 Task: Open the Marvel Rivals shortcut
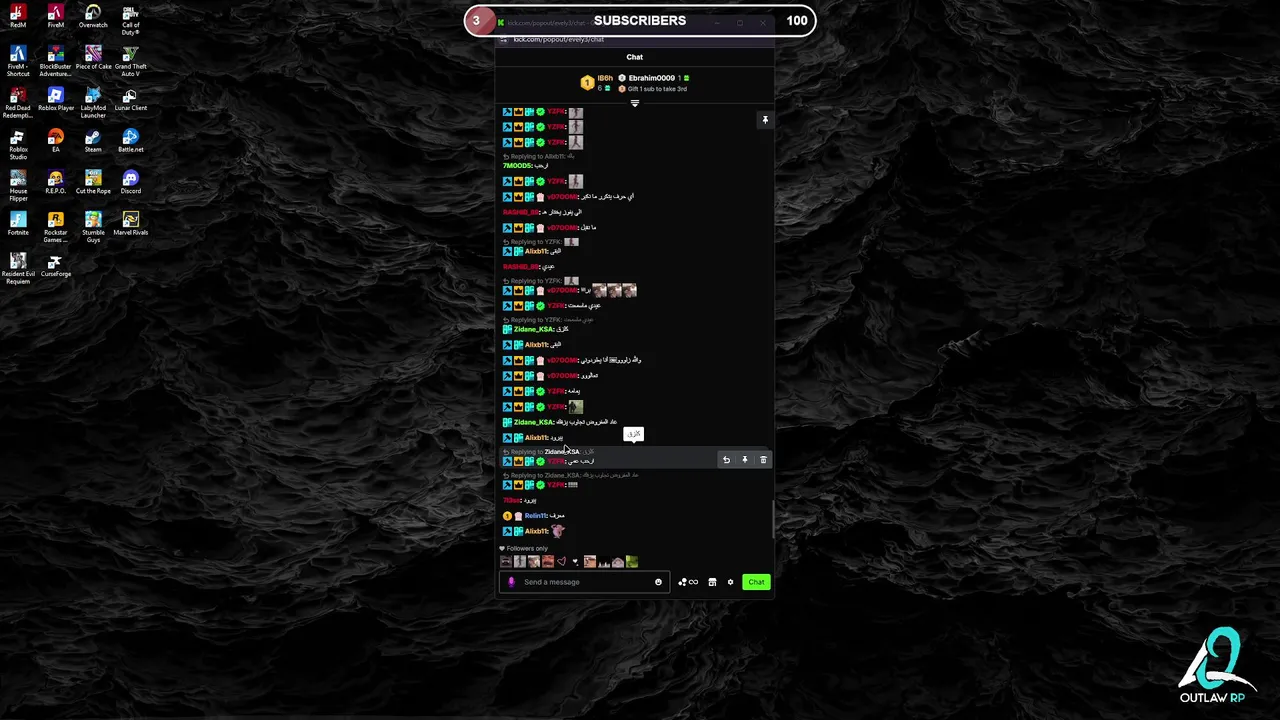pos(130,224)
